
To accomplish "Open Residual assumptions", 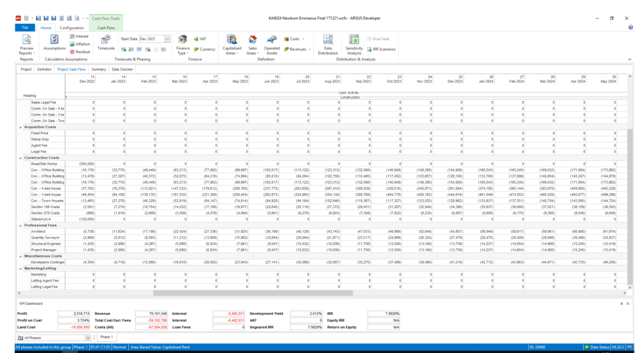I will (80, 52).
